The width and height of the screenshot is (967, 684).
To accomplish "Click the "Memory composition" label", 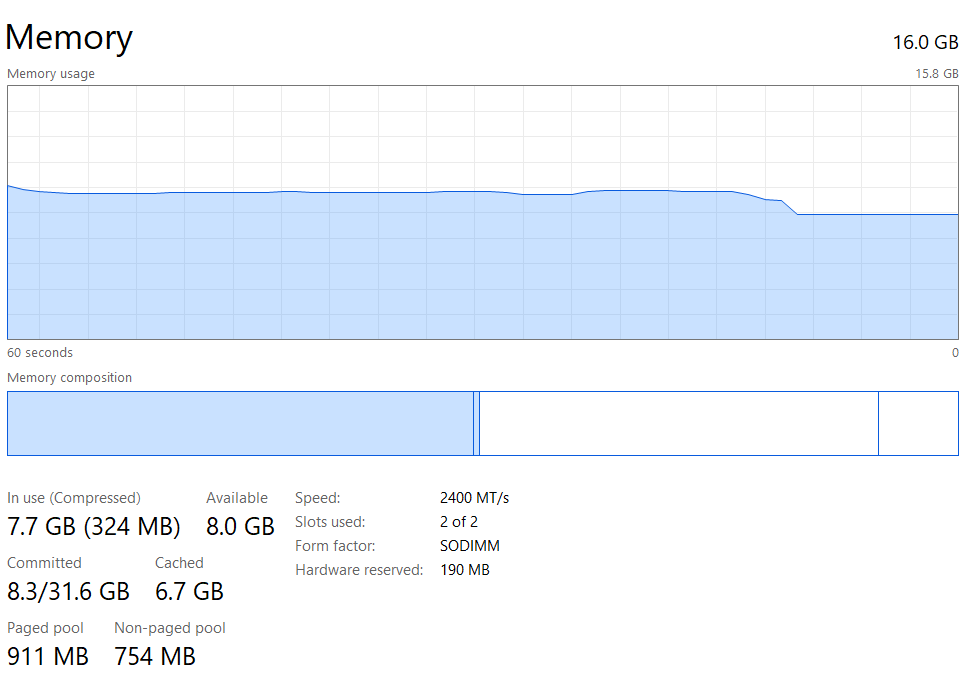I will [x=69, y=378].
